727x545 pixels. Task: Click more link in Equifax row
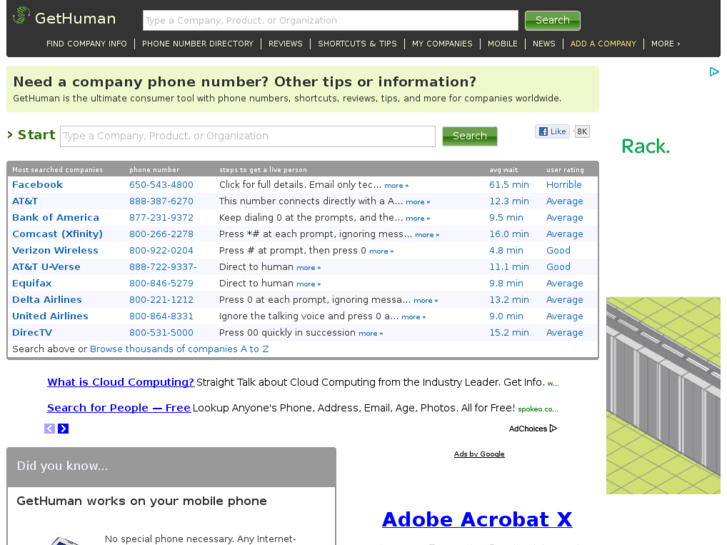308,284
